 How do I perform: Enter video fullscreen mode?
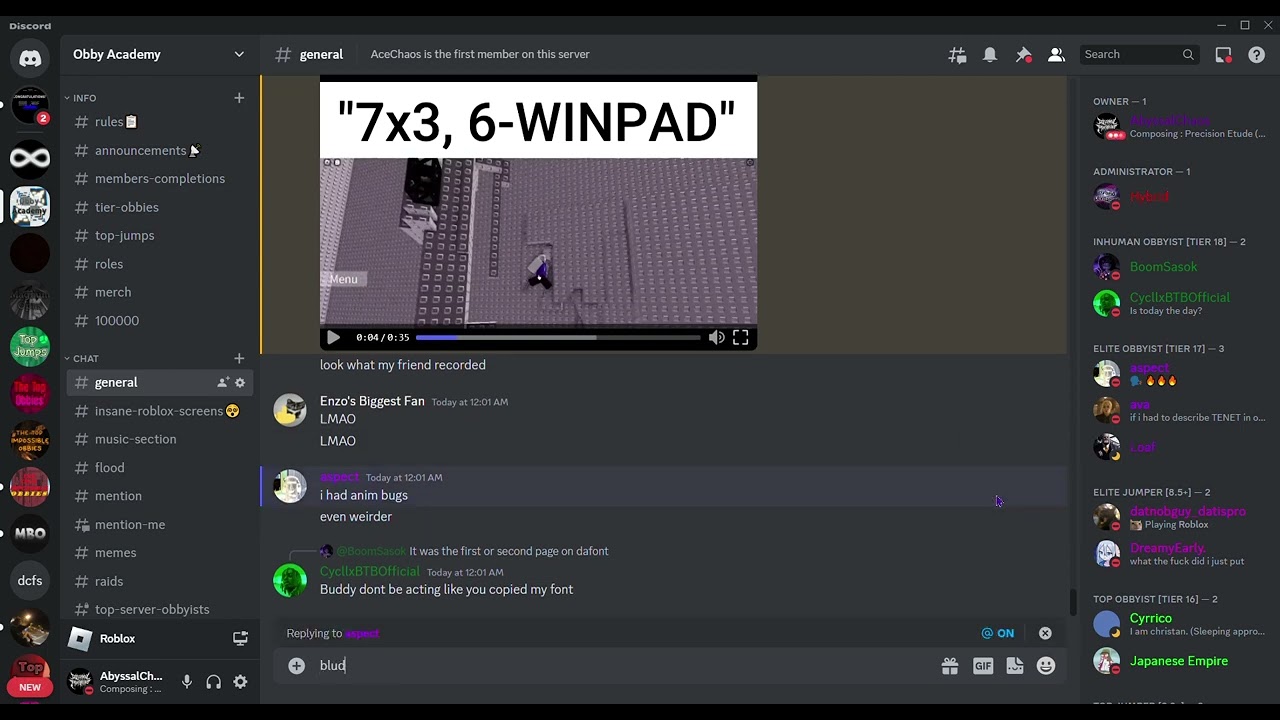(741, 338)
